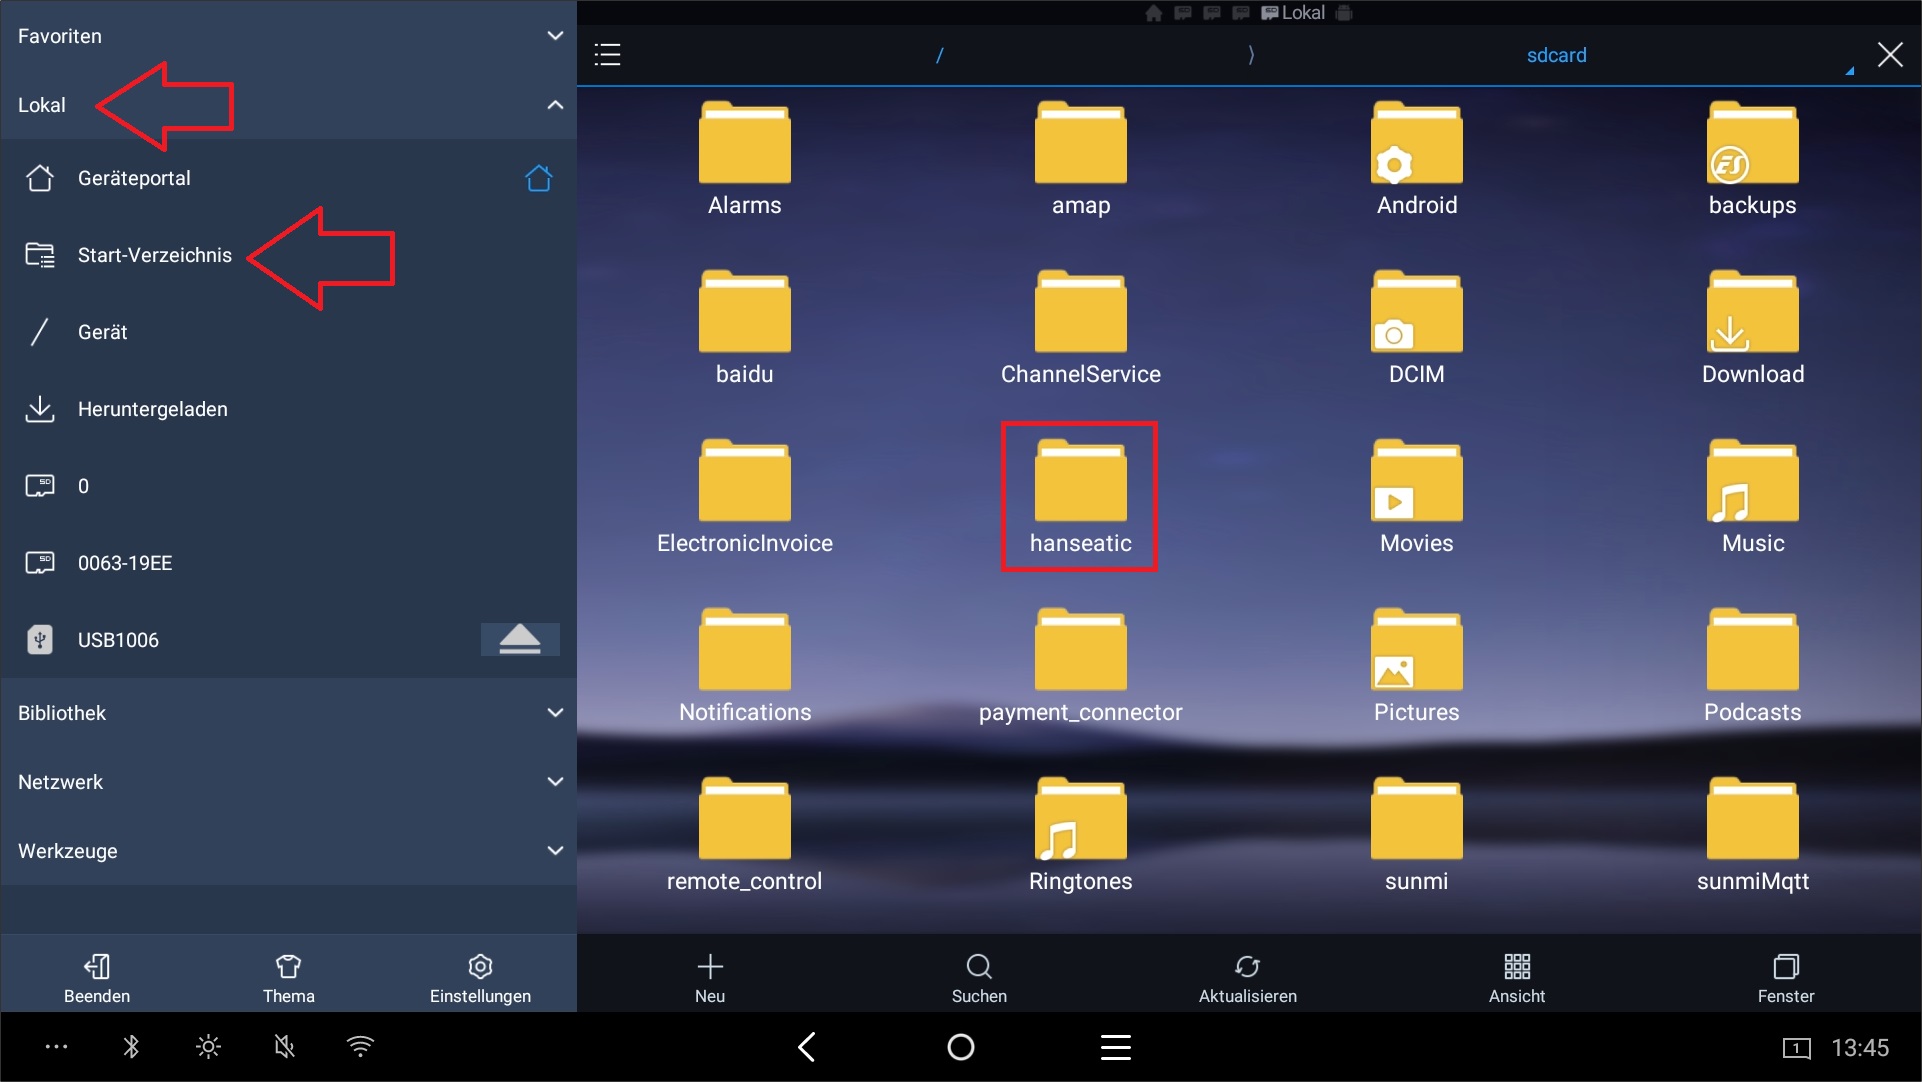The height and width of the screenshot is (1082, 1922).
Task: Click the home page indicator at the top
Action: pyautogui.click(x=1154, y=13)
